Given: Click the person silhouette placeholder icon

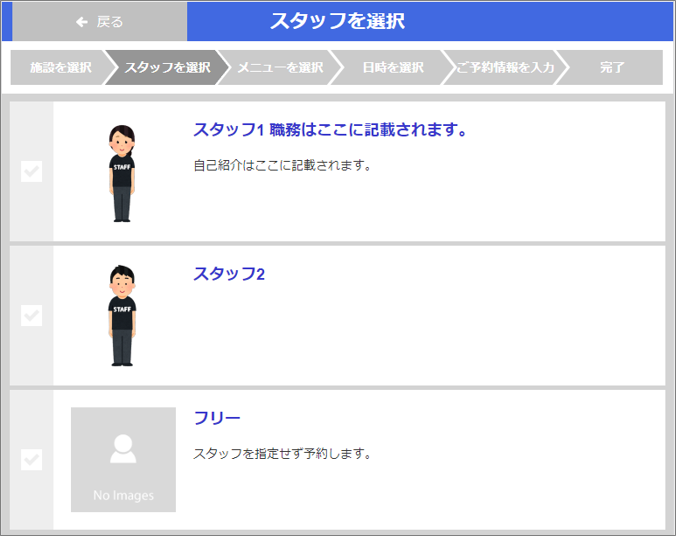Looking at the screenshot, I should (x=123, y=450).
